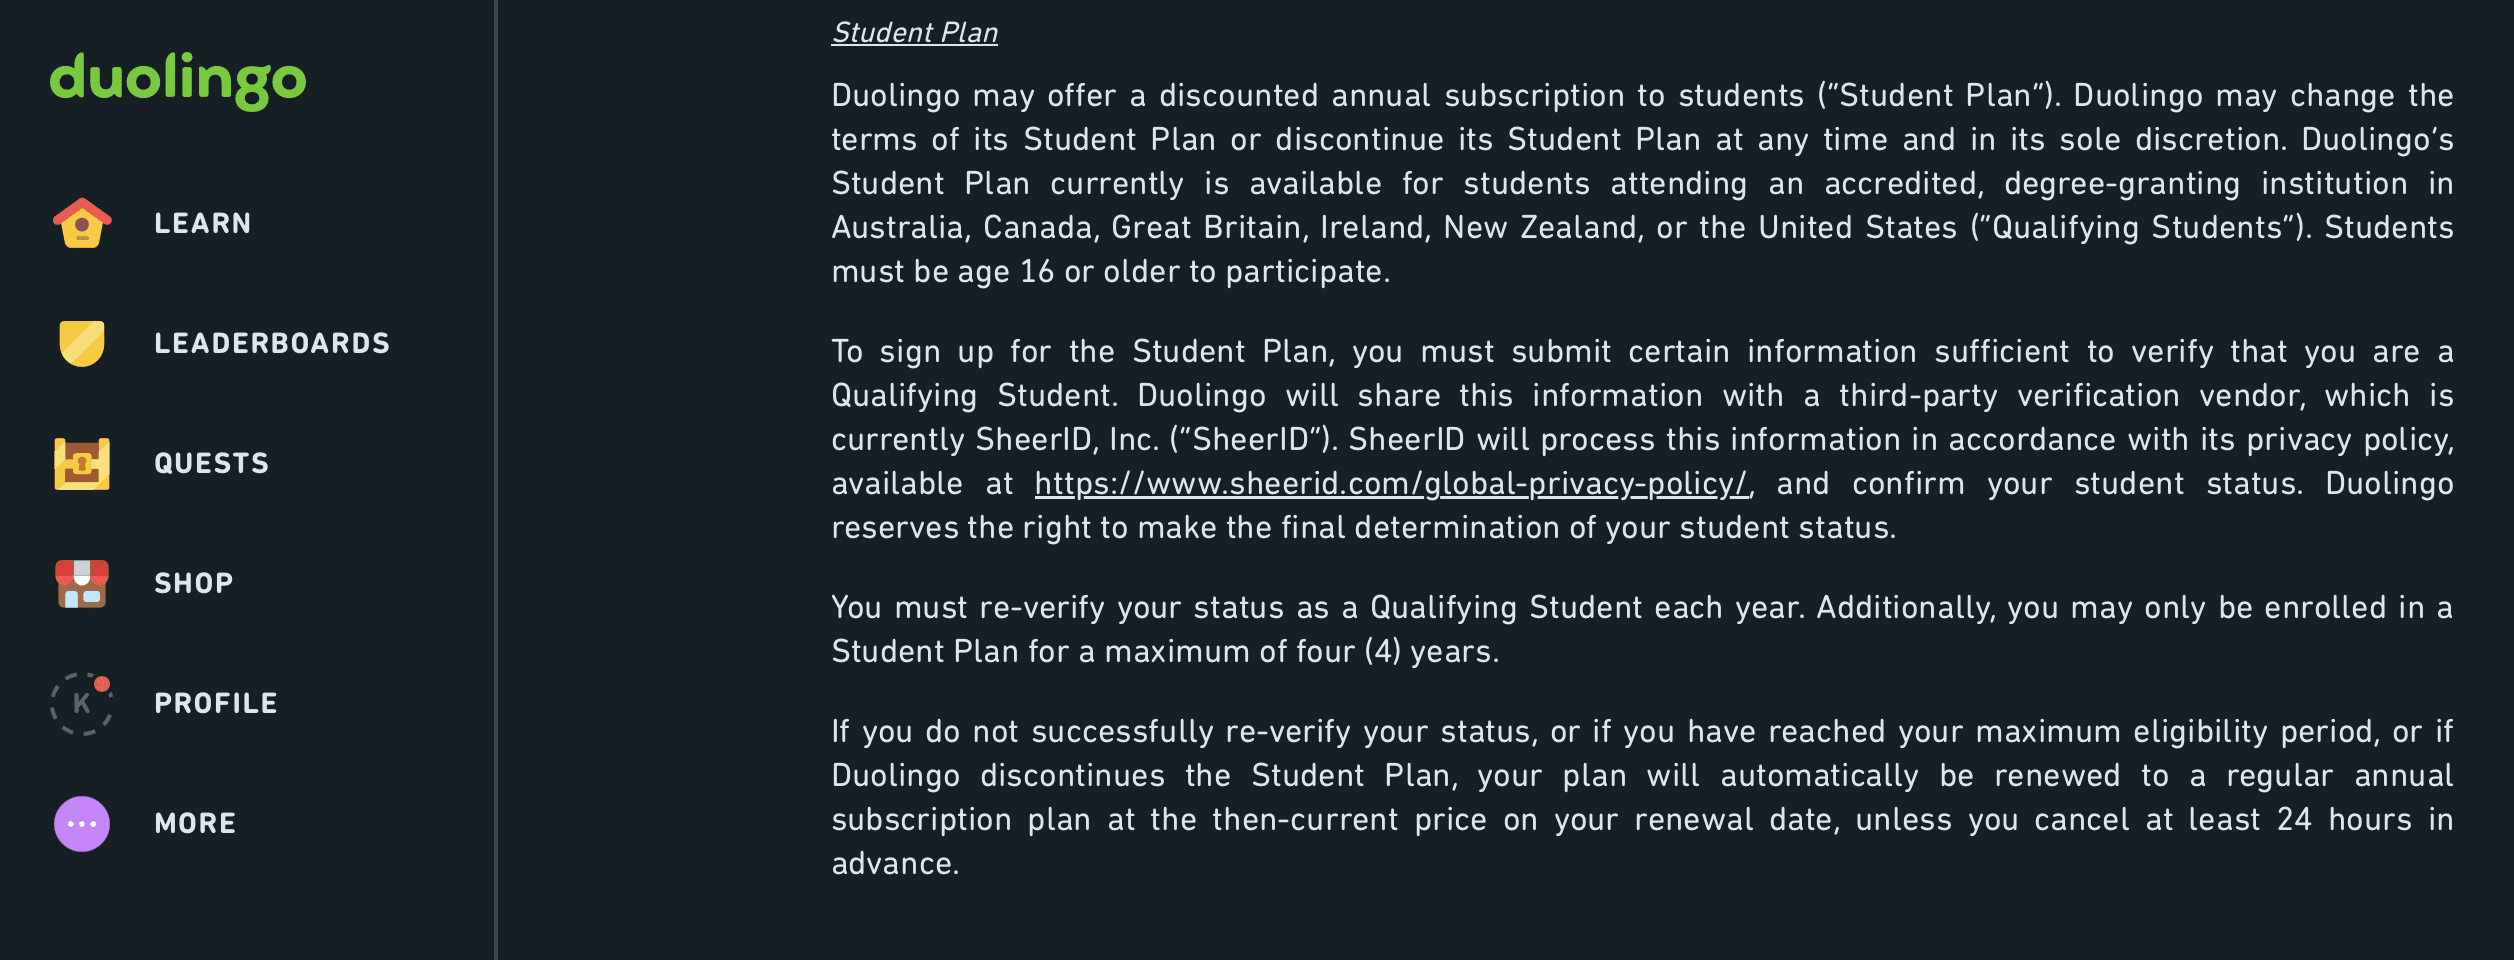Click the More ellipsis icon
2514x960 pixels.
[82, 822]
